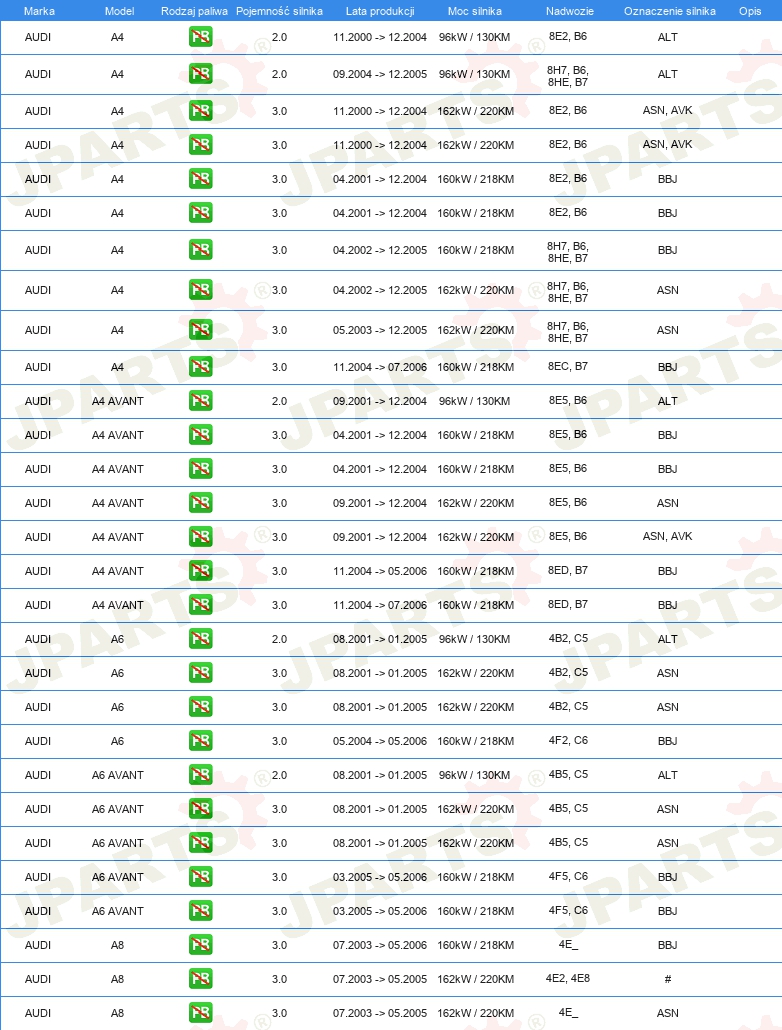The width and height of the screenshot is (782, 1030).
Task: Click '162kW / 220KM' in the A8 4E_ ASN row
Action: (476, 1014)
